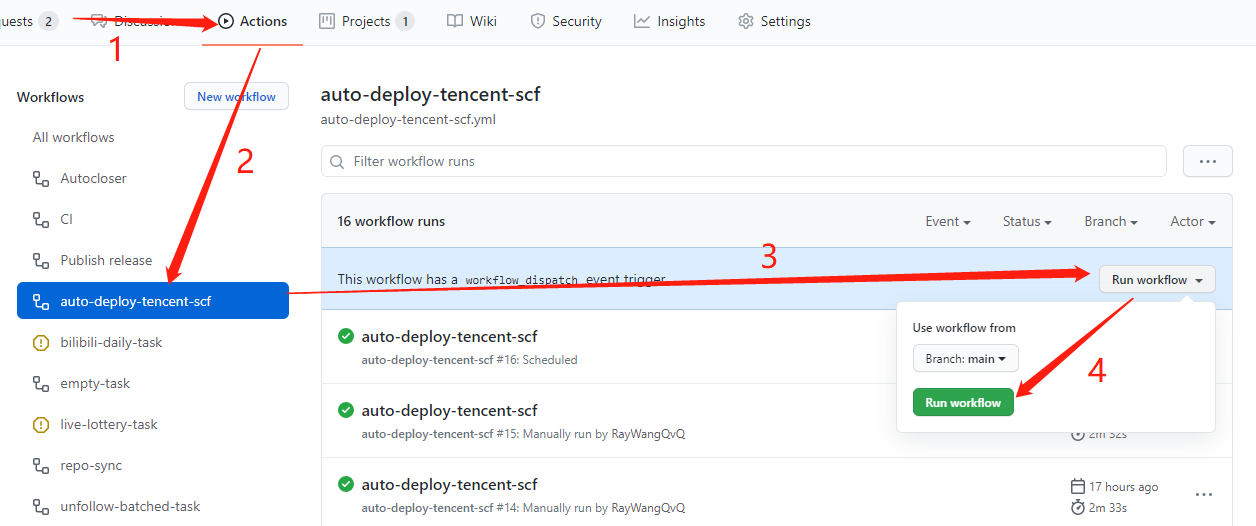Screen dimensions: 1256x526
Task: Switch to the Insights tab
Action: coord(669,21)
